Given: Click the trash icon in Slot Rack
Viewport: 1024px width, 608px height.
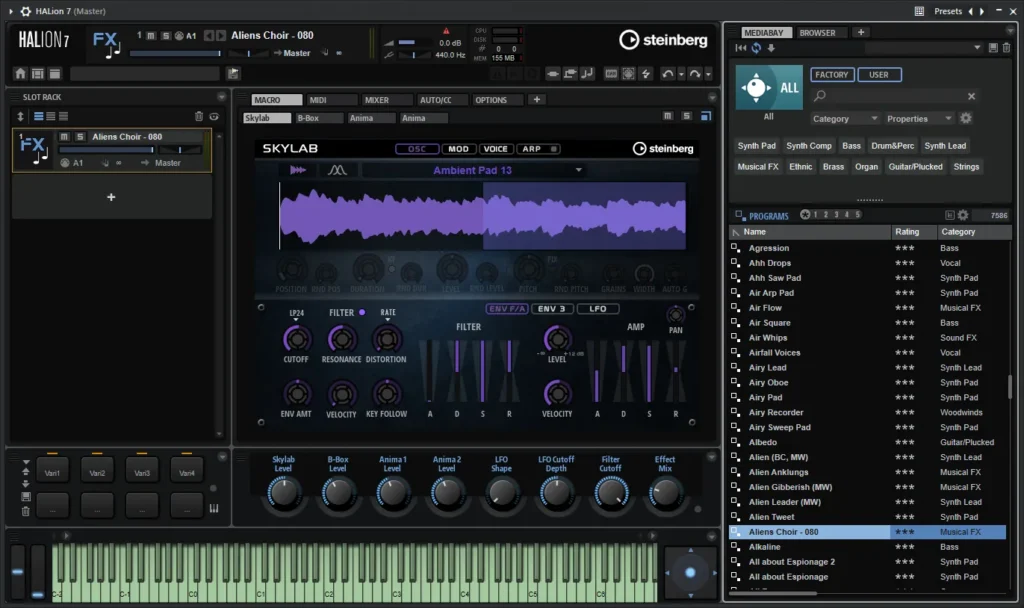Looking at the screenshot, I should click(199, 116).
